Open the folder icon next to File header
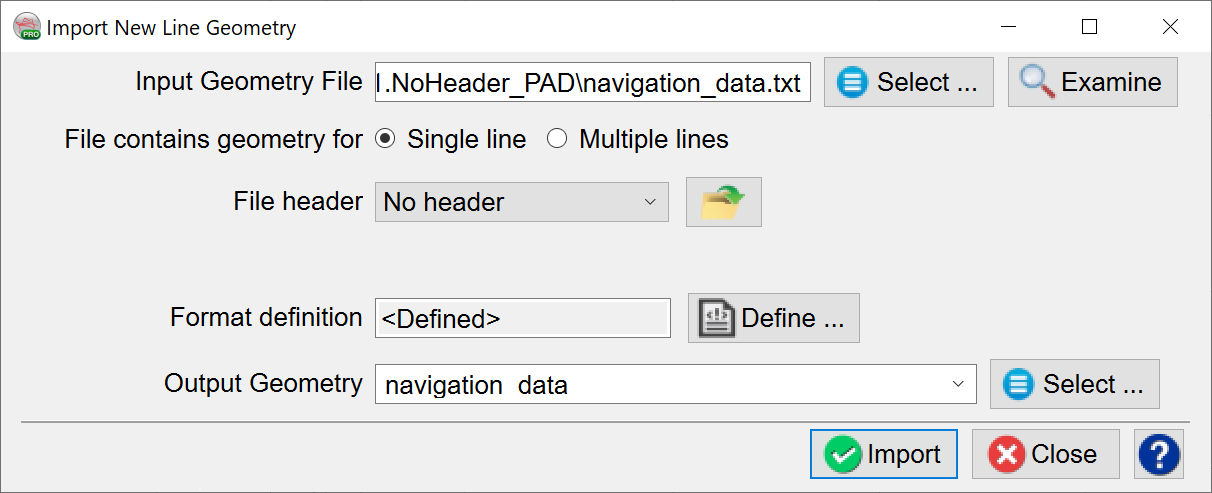This screenshot has width=1212, height=493. click(723, 202)
